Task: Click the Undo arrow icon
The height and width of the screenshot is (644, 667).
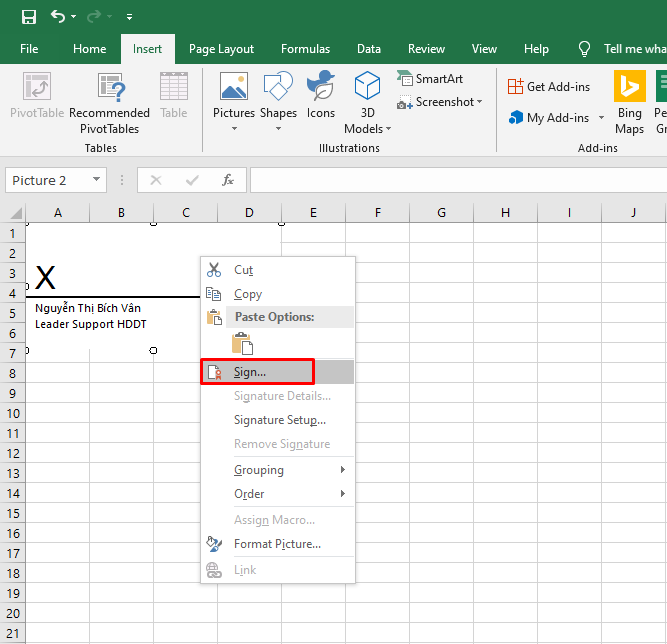Action: pos(58,17)
